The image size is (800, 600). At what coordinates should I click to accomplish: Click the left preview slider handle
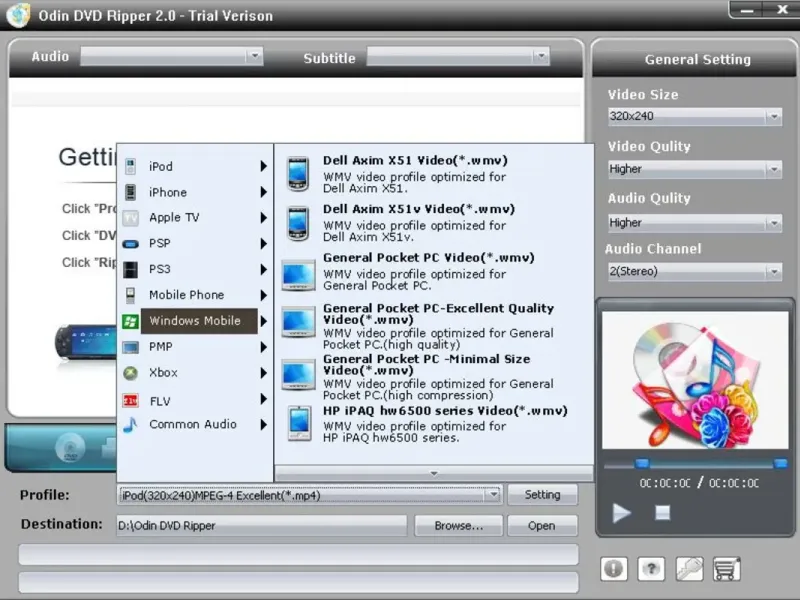[642, 463]
